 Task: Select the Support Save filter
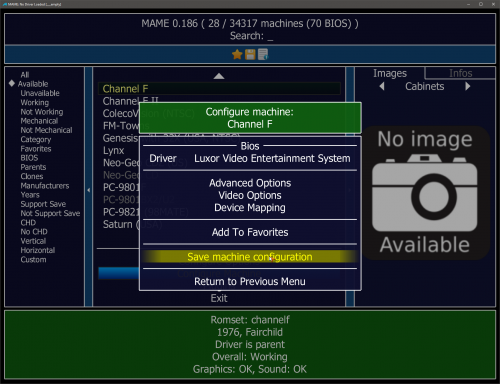tap(43, 204)
